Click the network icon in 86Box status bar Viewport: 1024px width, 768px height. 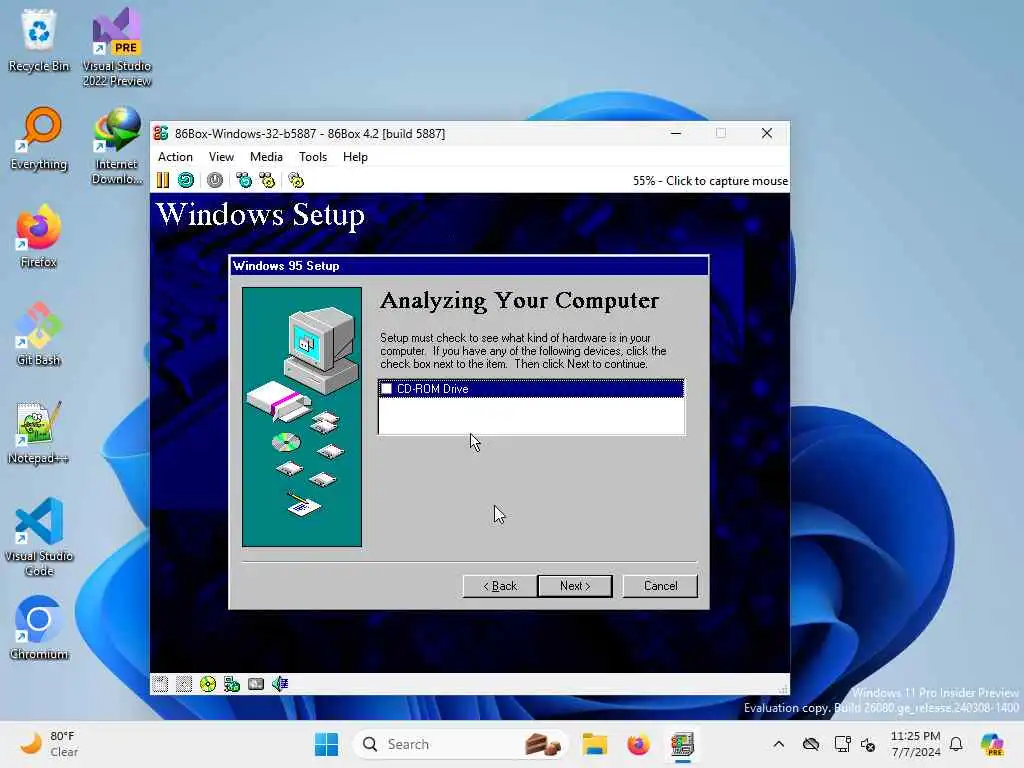232,684
